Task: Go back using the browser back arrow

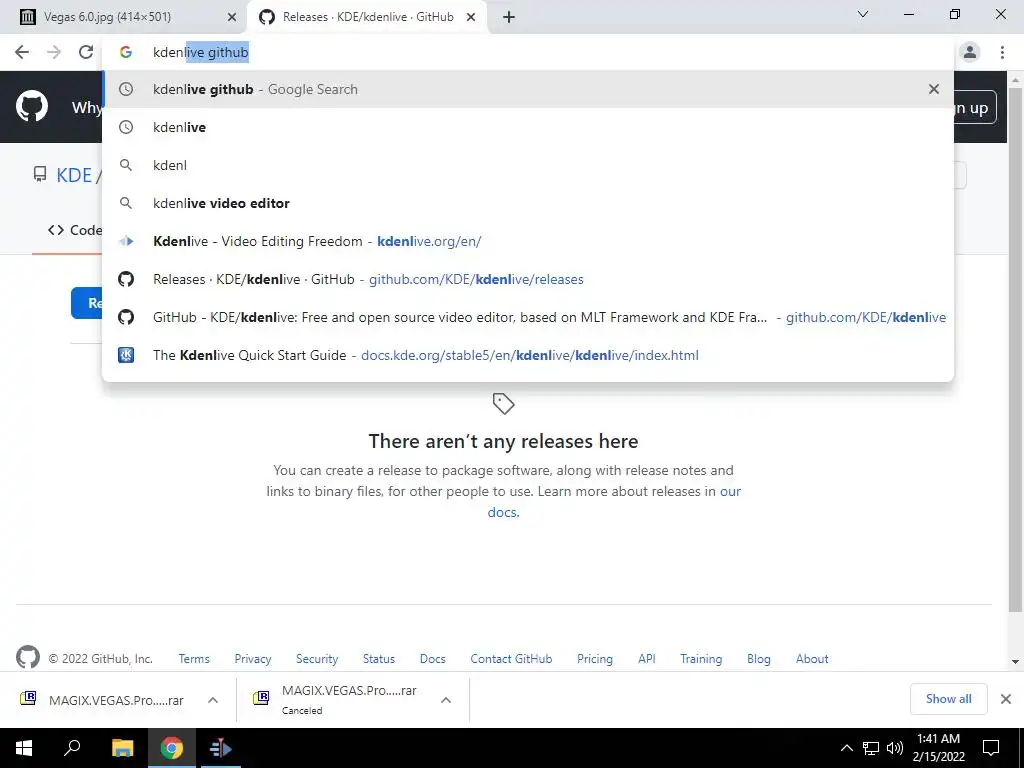Action: (22, 52)
